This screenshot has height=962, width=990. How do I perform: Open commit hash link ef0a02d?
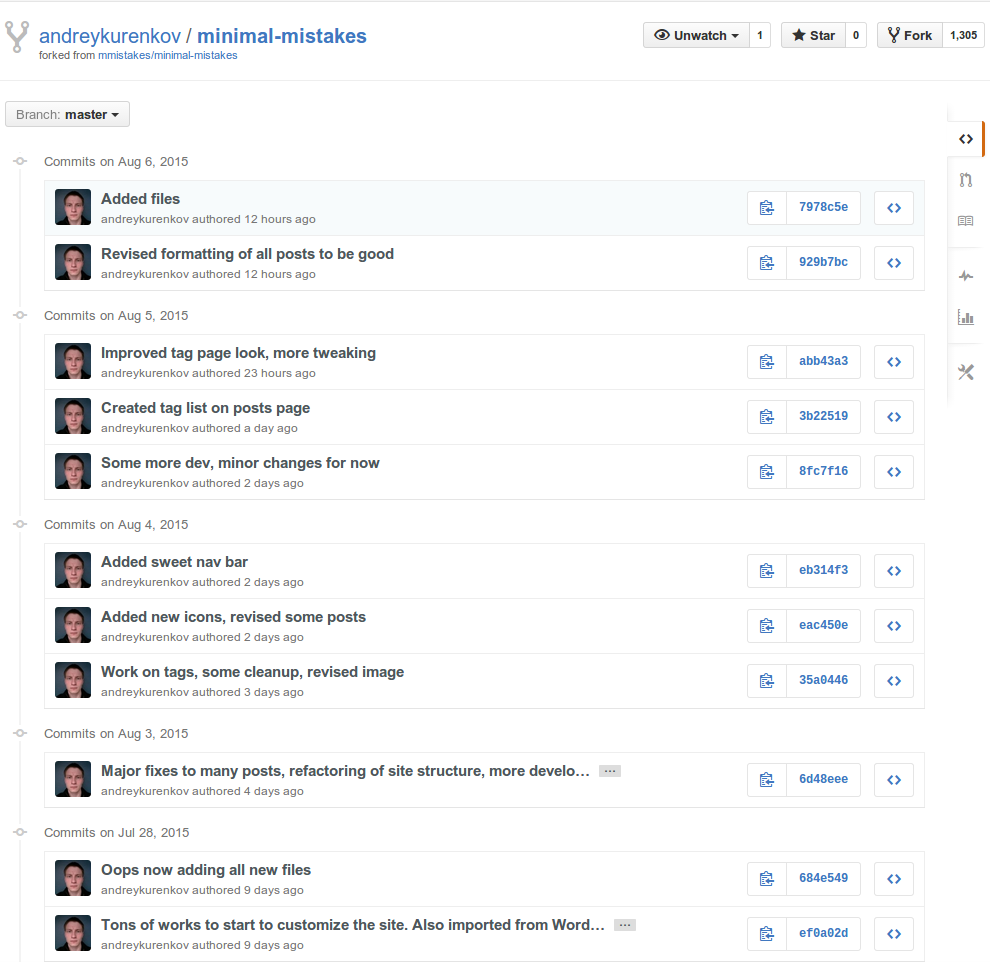tap(823, 934)
